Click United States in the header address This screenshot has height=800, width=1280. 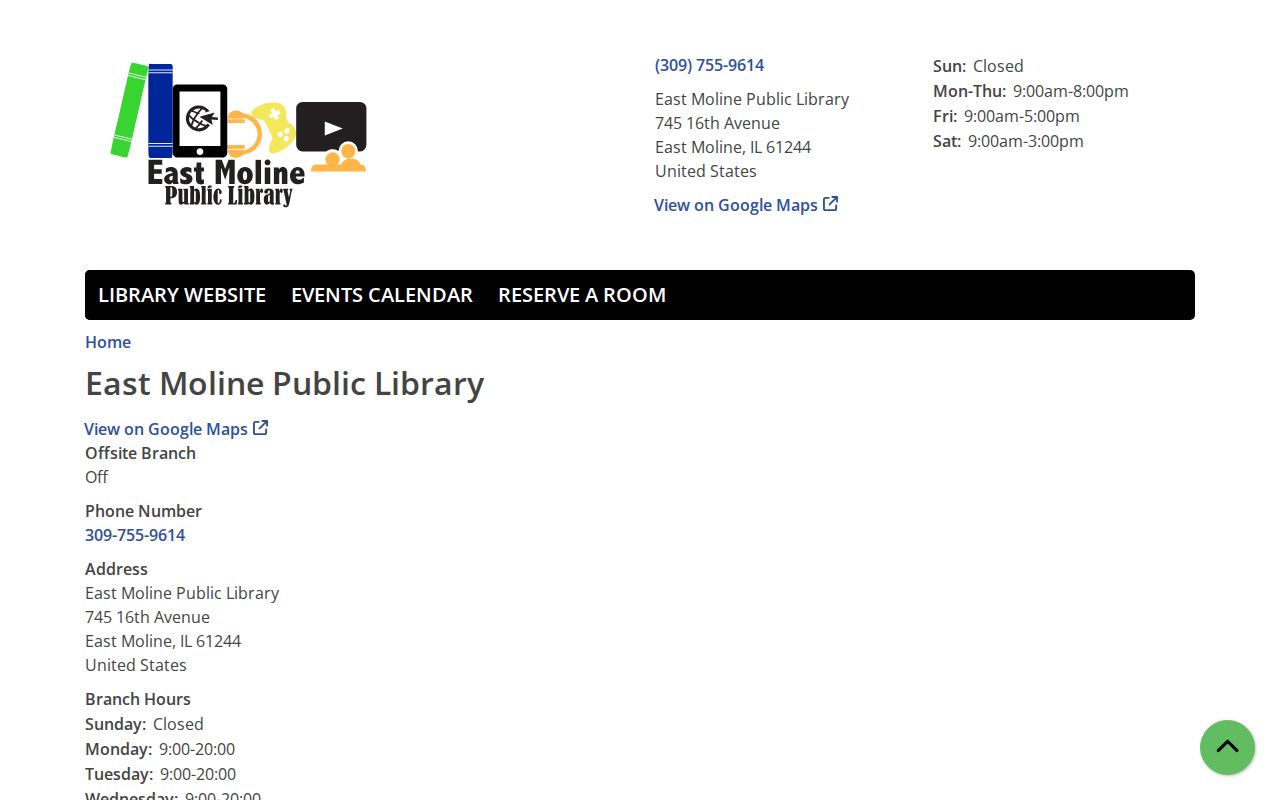[706, 171]
